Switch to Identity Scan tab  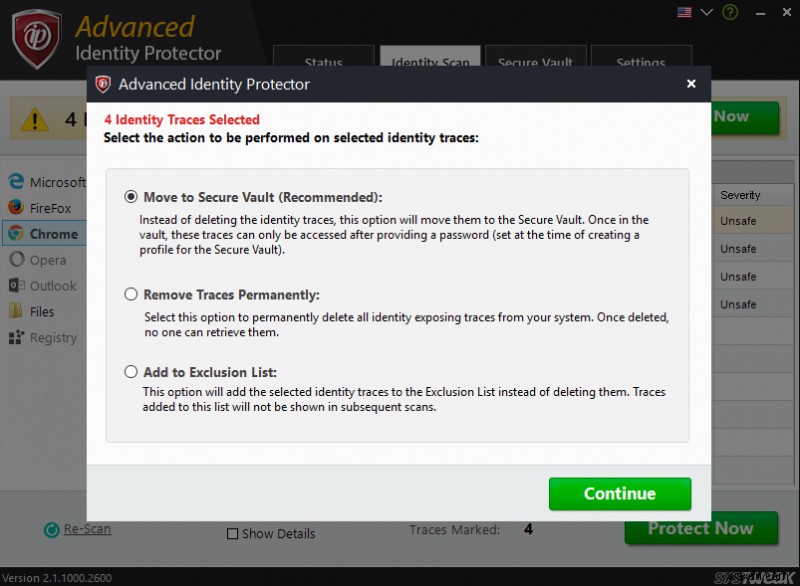click(430, 56)
